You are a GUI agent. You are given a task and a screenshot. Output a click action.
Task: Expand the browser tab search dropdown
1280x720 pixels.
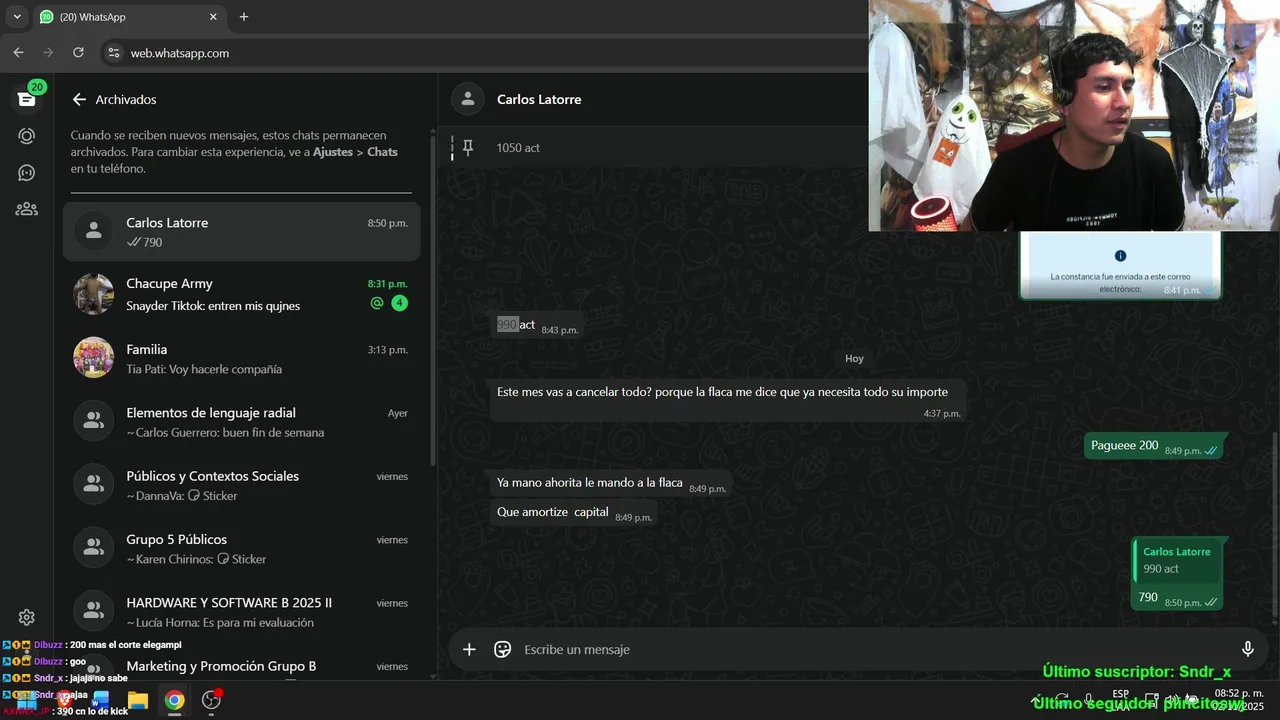coord(17,17)
